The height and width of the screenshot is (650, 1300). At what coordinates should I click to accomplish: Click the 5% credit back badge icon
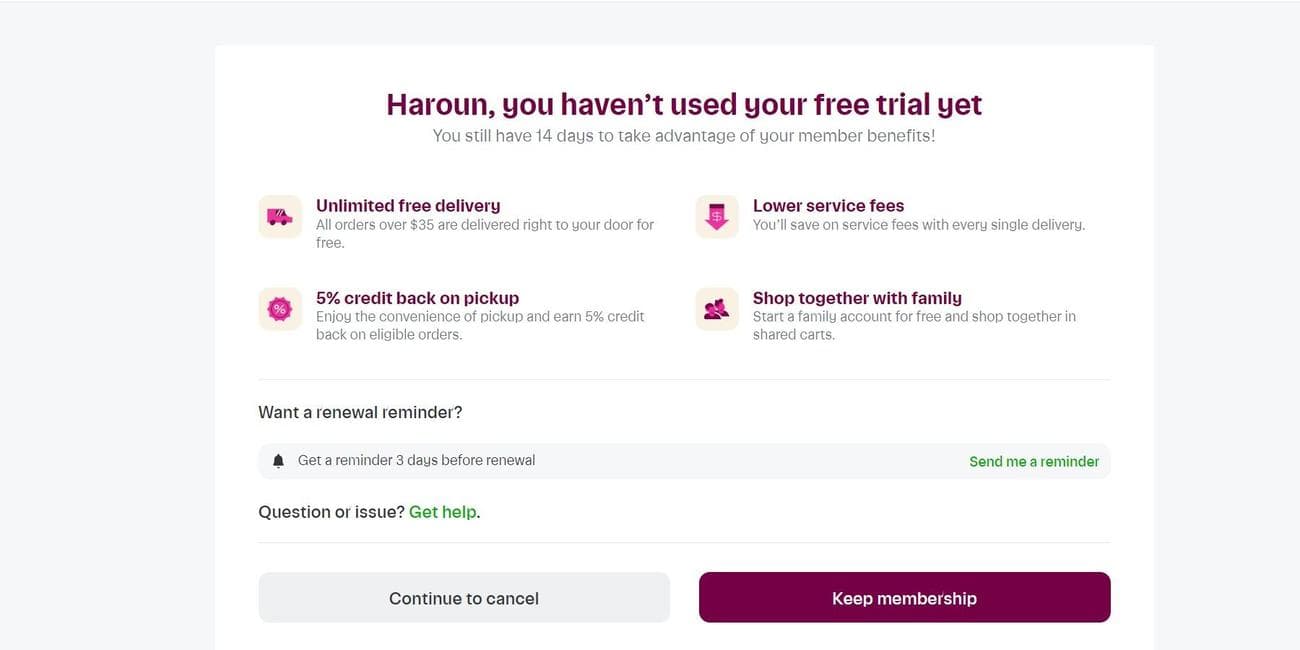[280, 306]
